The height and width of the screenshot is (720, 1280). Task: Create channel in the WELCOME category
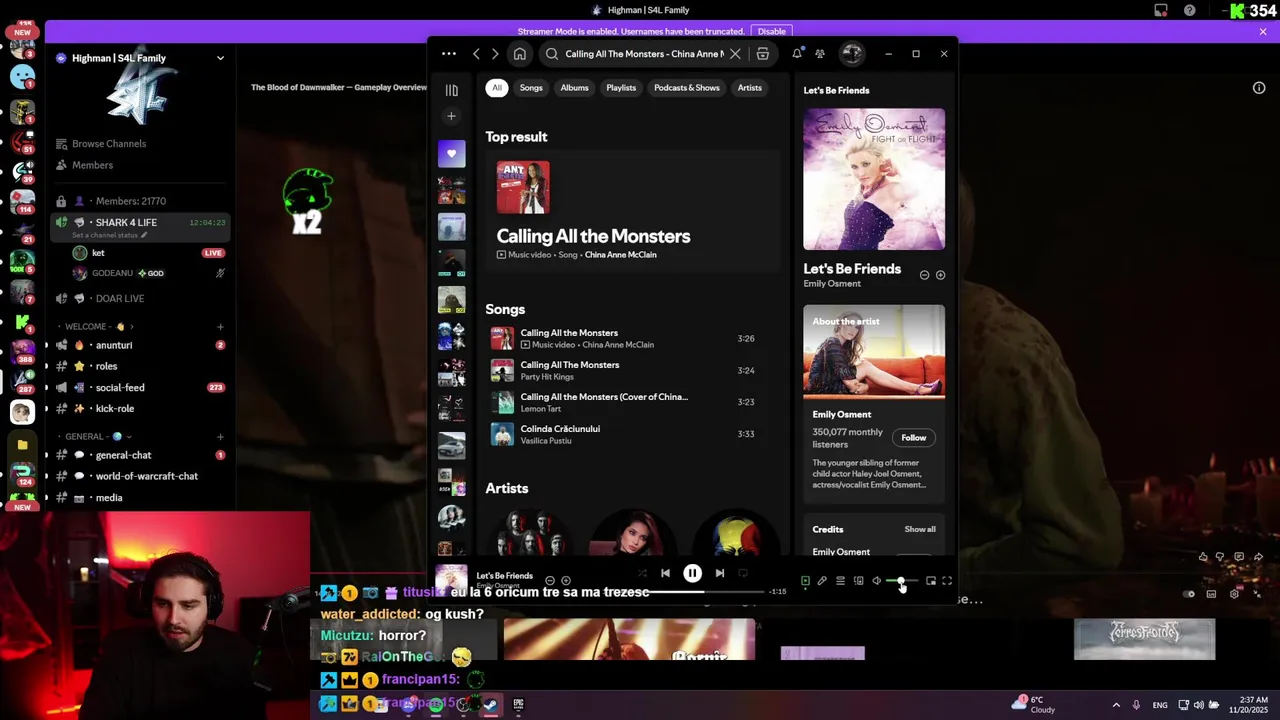220,327
